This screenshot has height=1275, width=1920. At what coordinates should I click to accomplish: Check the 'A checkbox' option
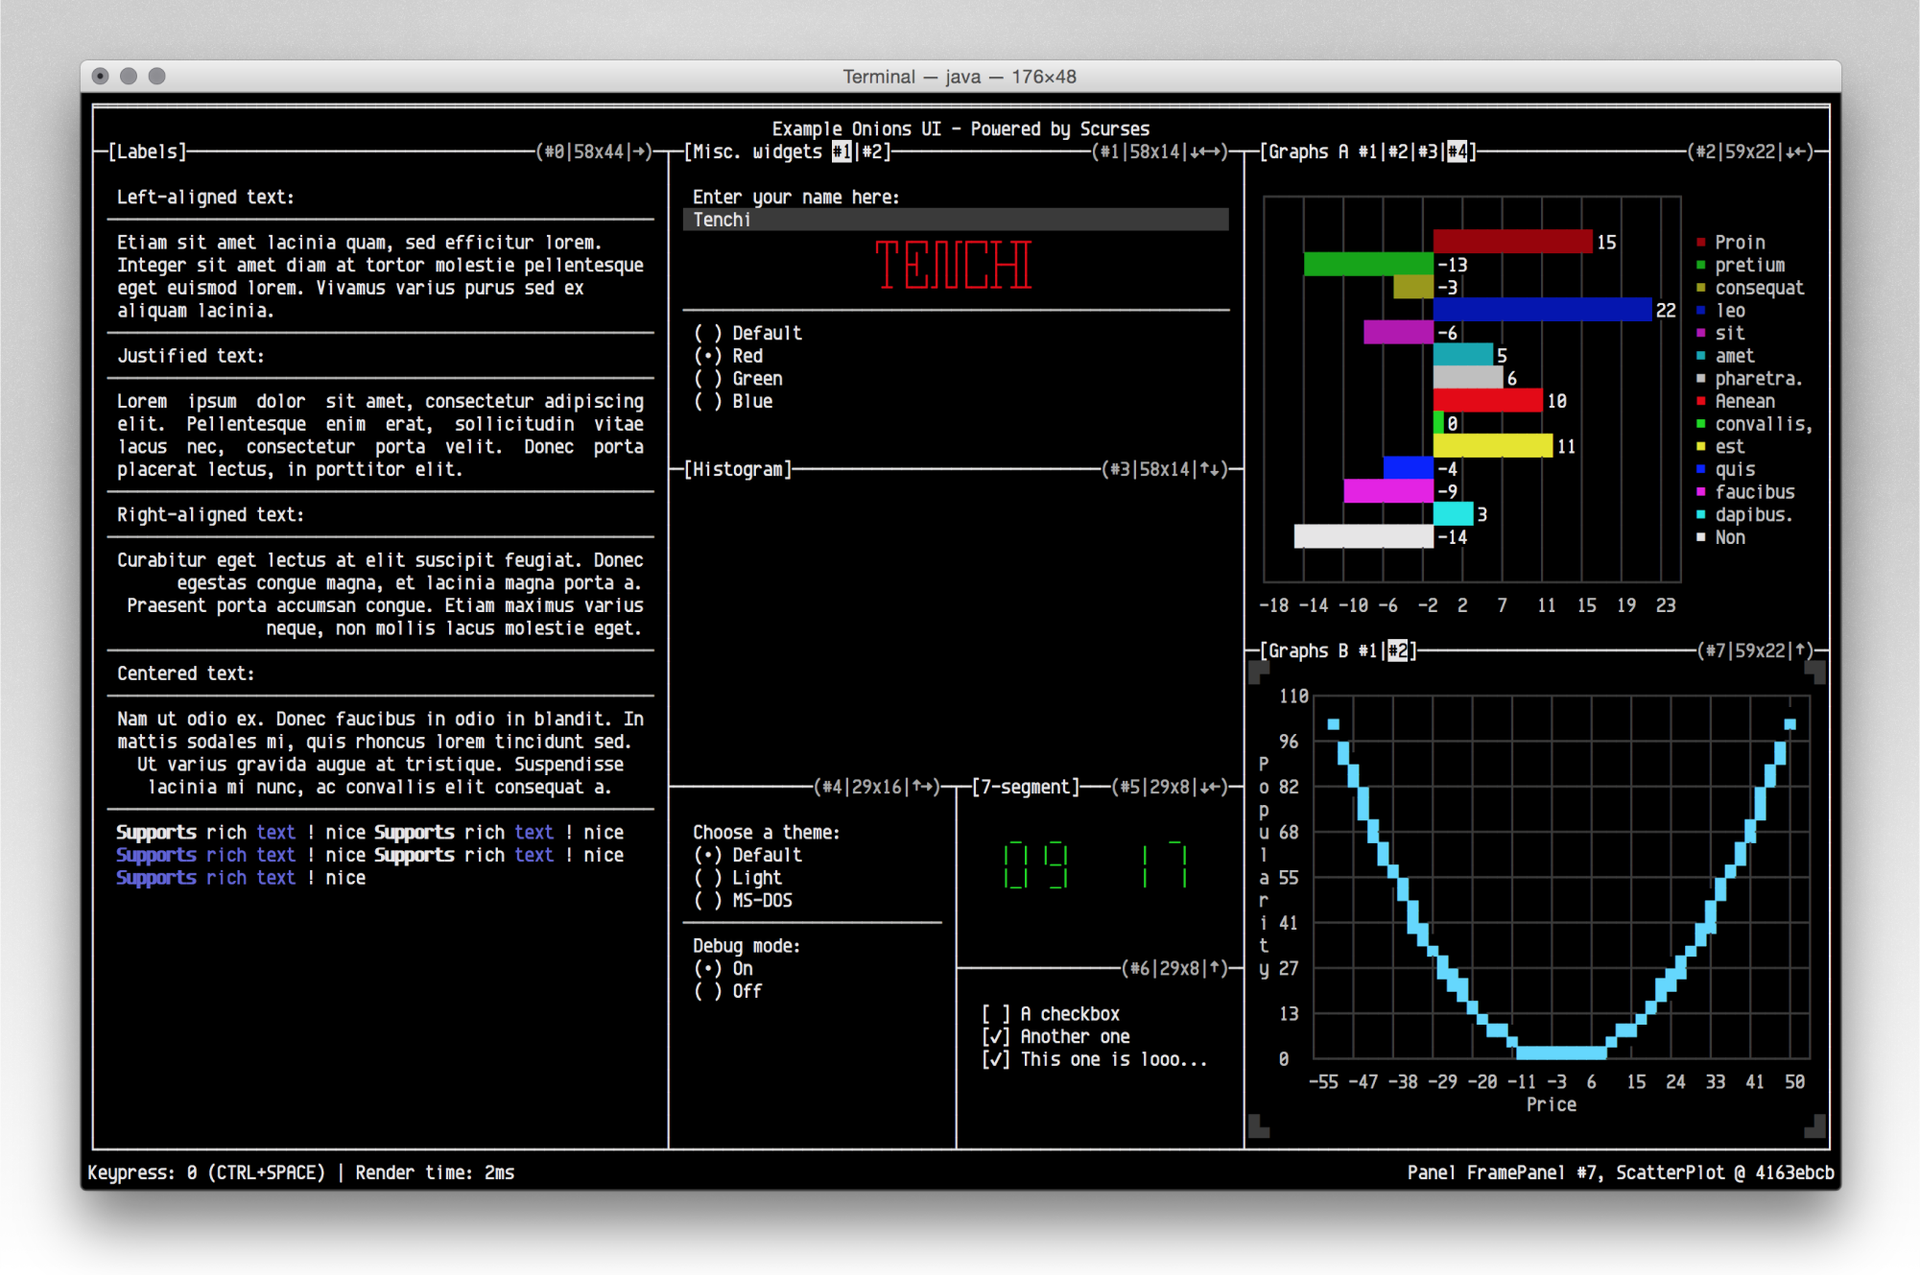pos(1050,1014)
